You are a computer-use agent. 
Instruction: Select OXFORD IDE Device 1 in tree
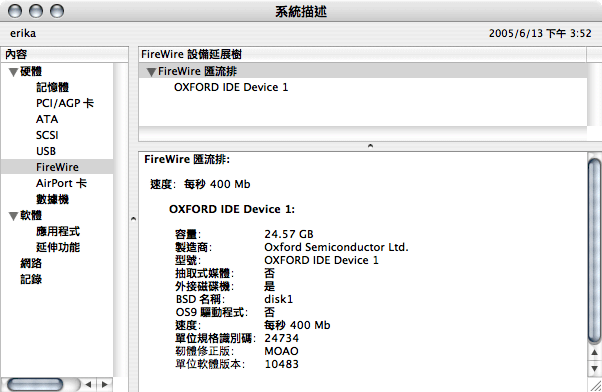pos(231,87)
